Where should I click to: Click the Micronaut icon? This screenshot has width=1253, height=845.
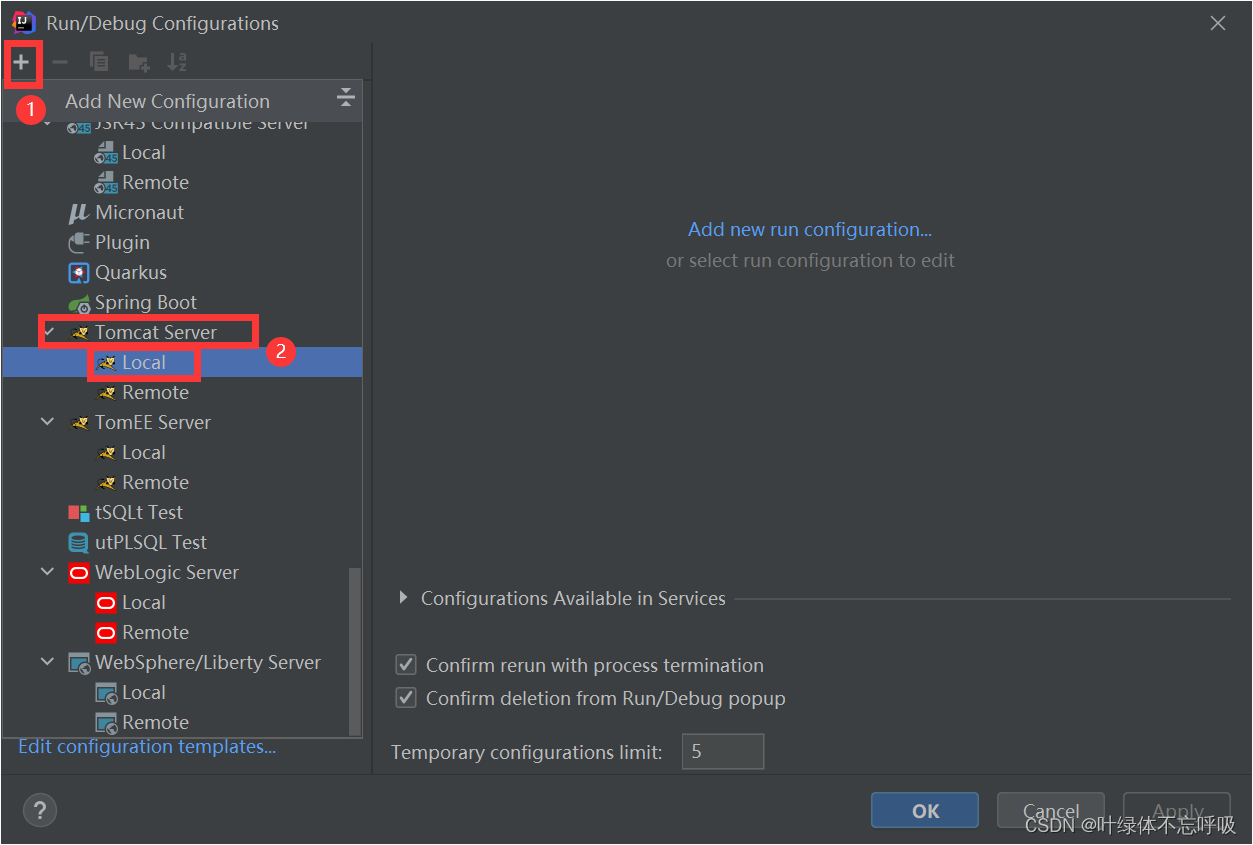[79, 212]
